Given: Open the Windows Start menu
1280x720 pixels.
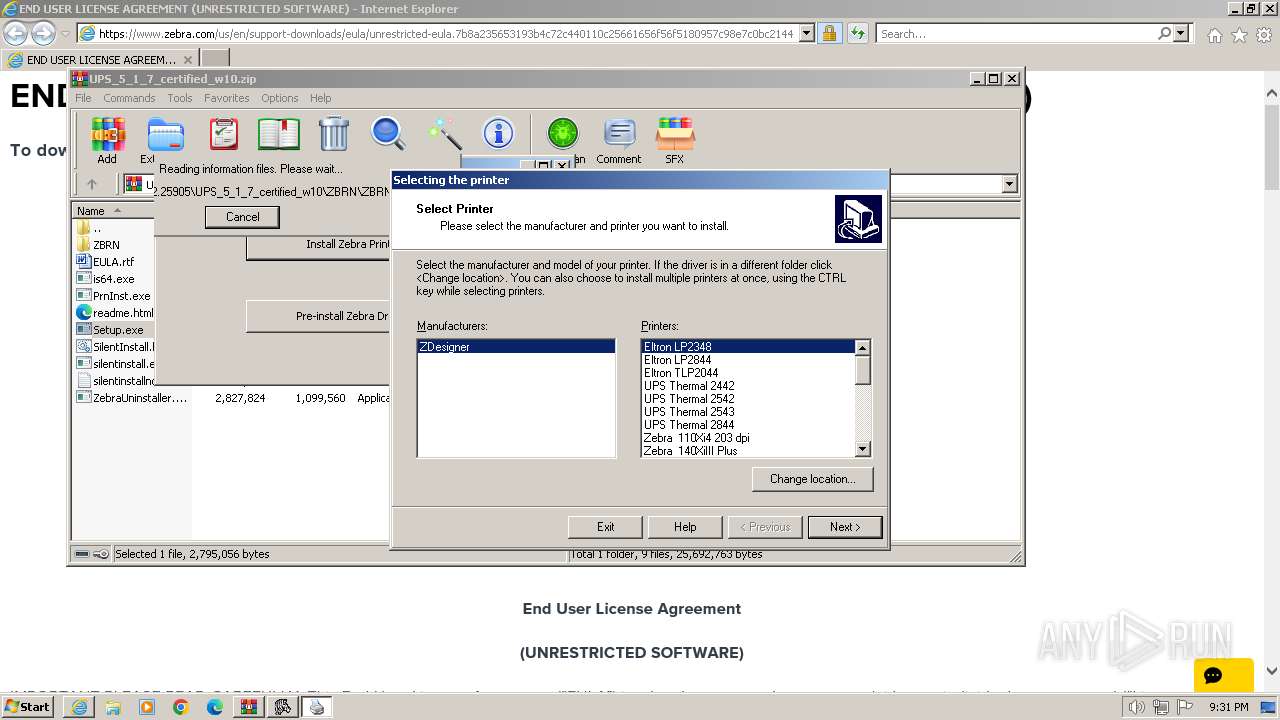Looking at the screenshot, I should (x=27, y=707).
